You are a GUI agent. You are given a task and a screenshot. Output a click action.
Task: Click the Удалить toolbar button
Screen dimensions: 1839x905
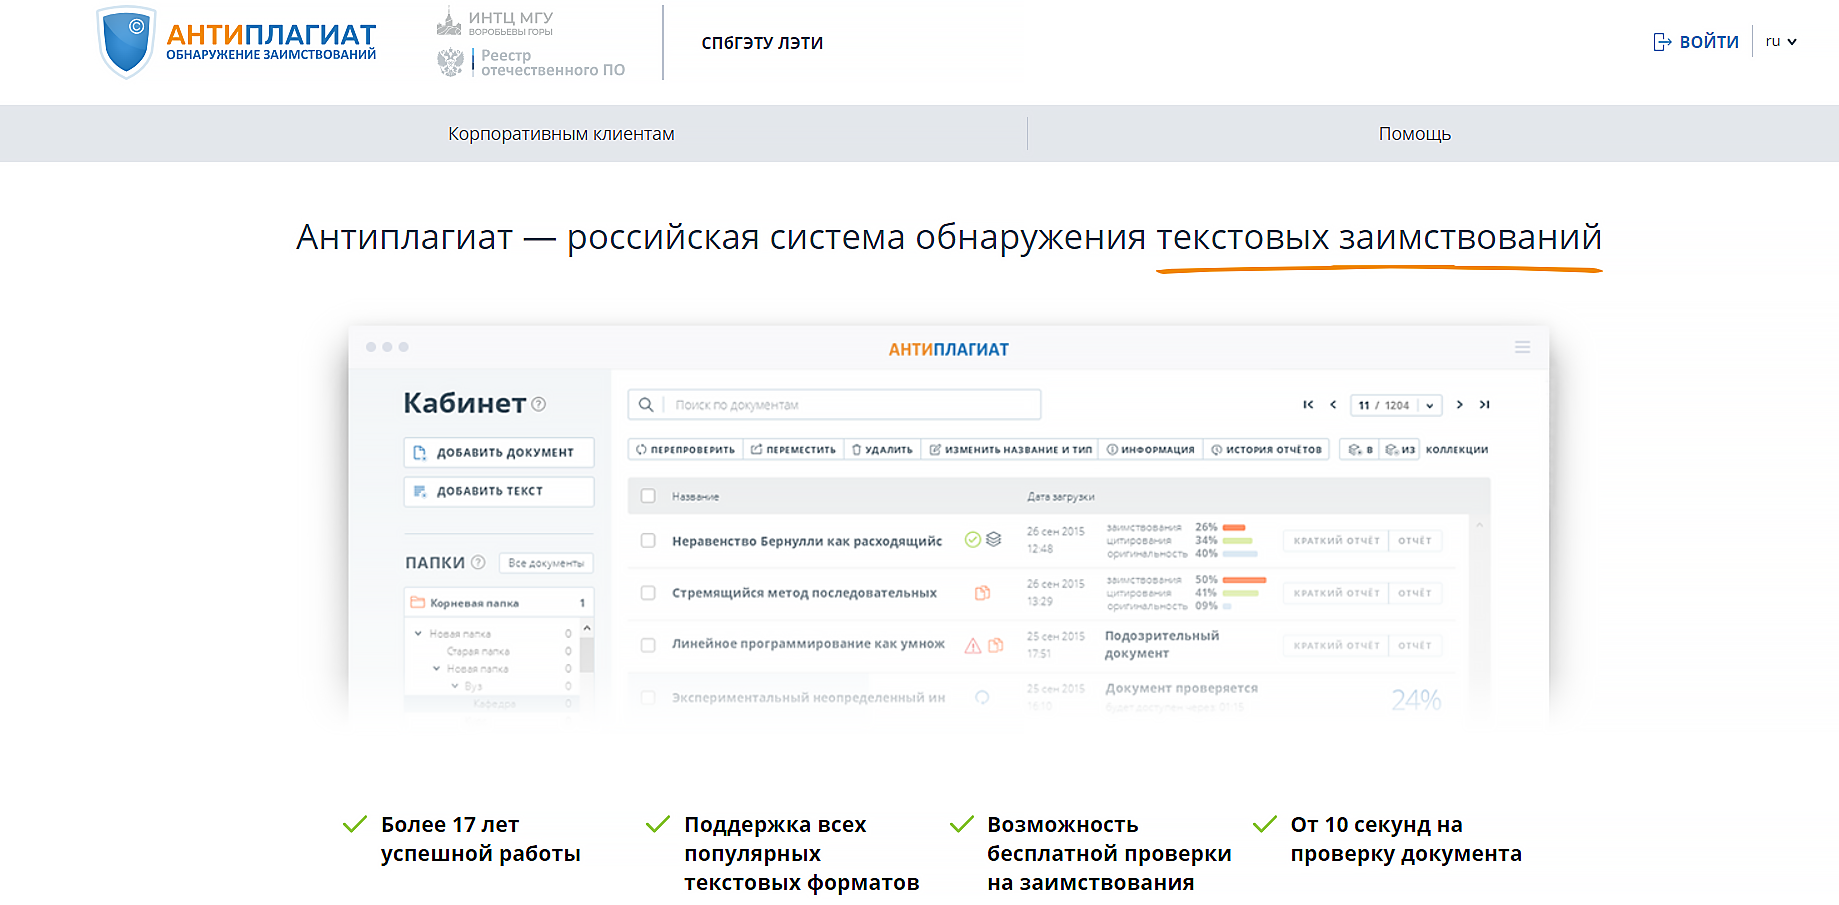tap(882, 450)
